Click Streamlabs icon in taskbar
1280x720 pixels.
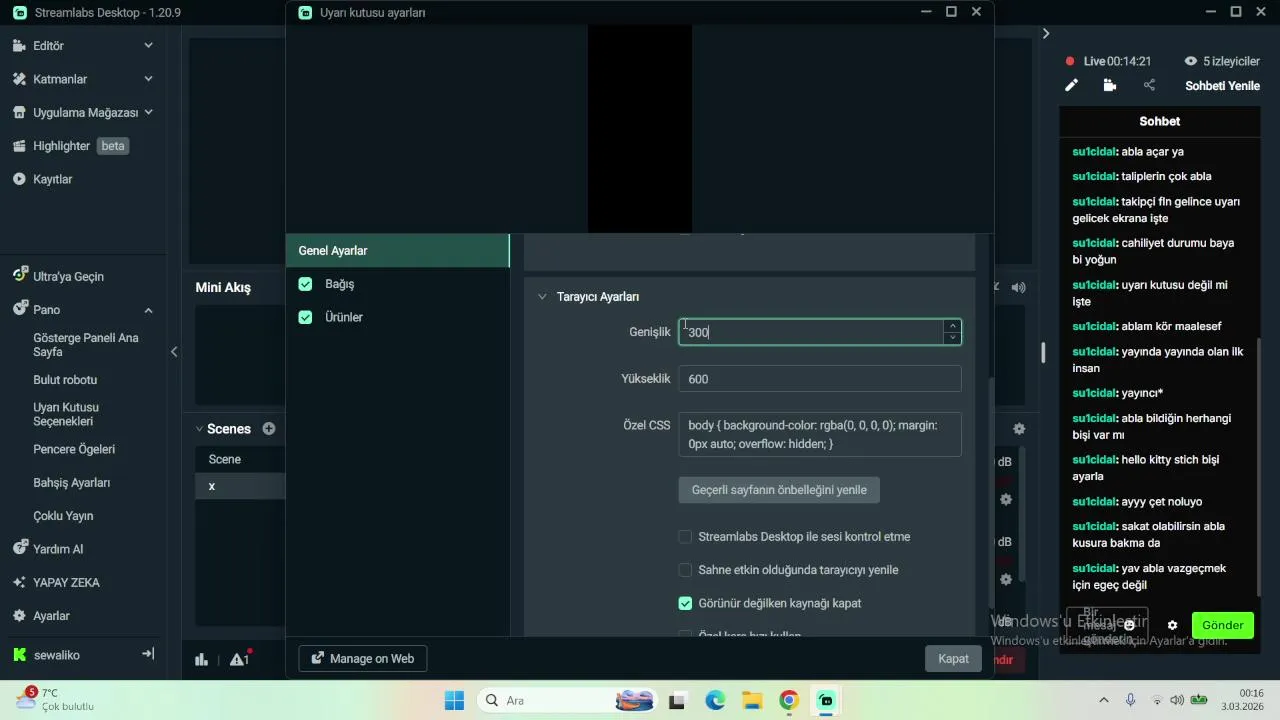[x=826, y=700]
